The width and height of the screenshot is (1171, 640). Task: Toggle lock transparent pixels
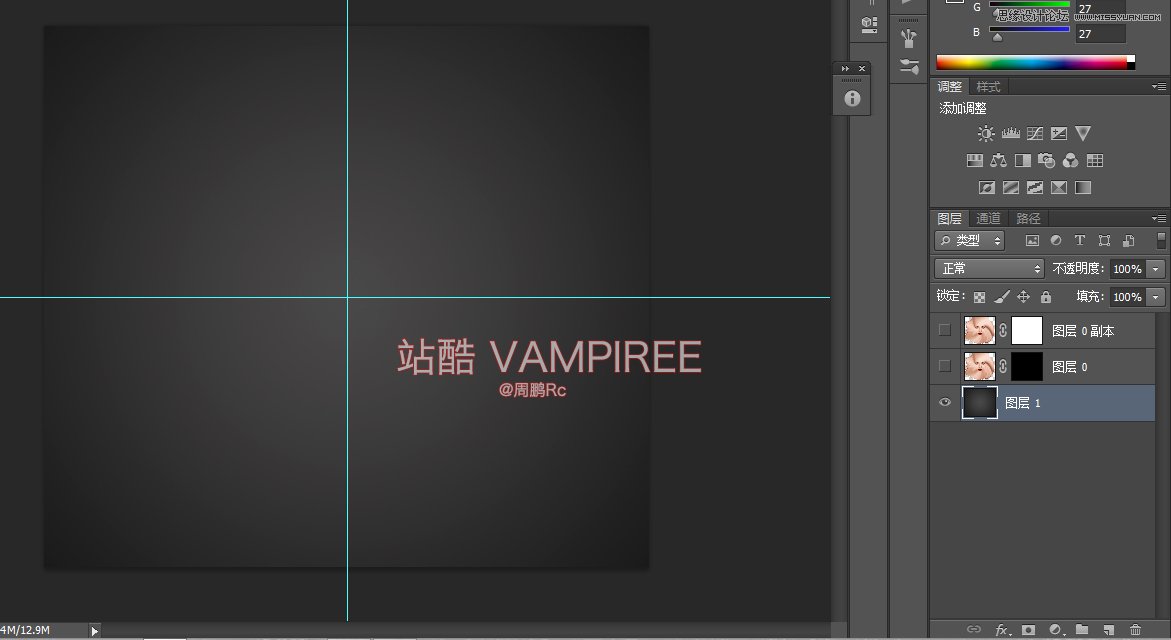[979, 297]
